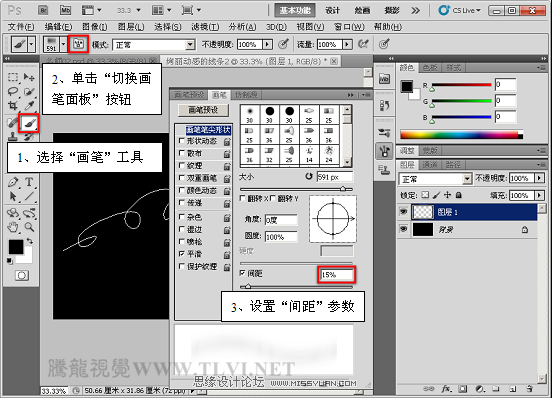Open 文件(F) menu
This screenshot has height=398, width=552.
click(x=21, y=27)
